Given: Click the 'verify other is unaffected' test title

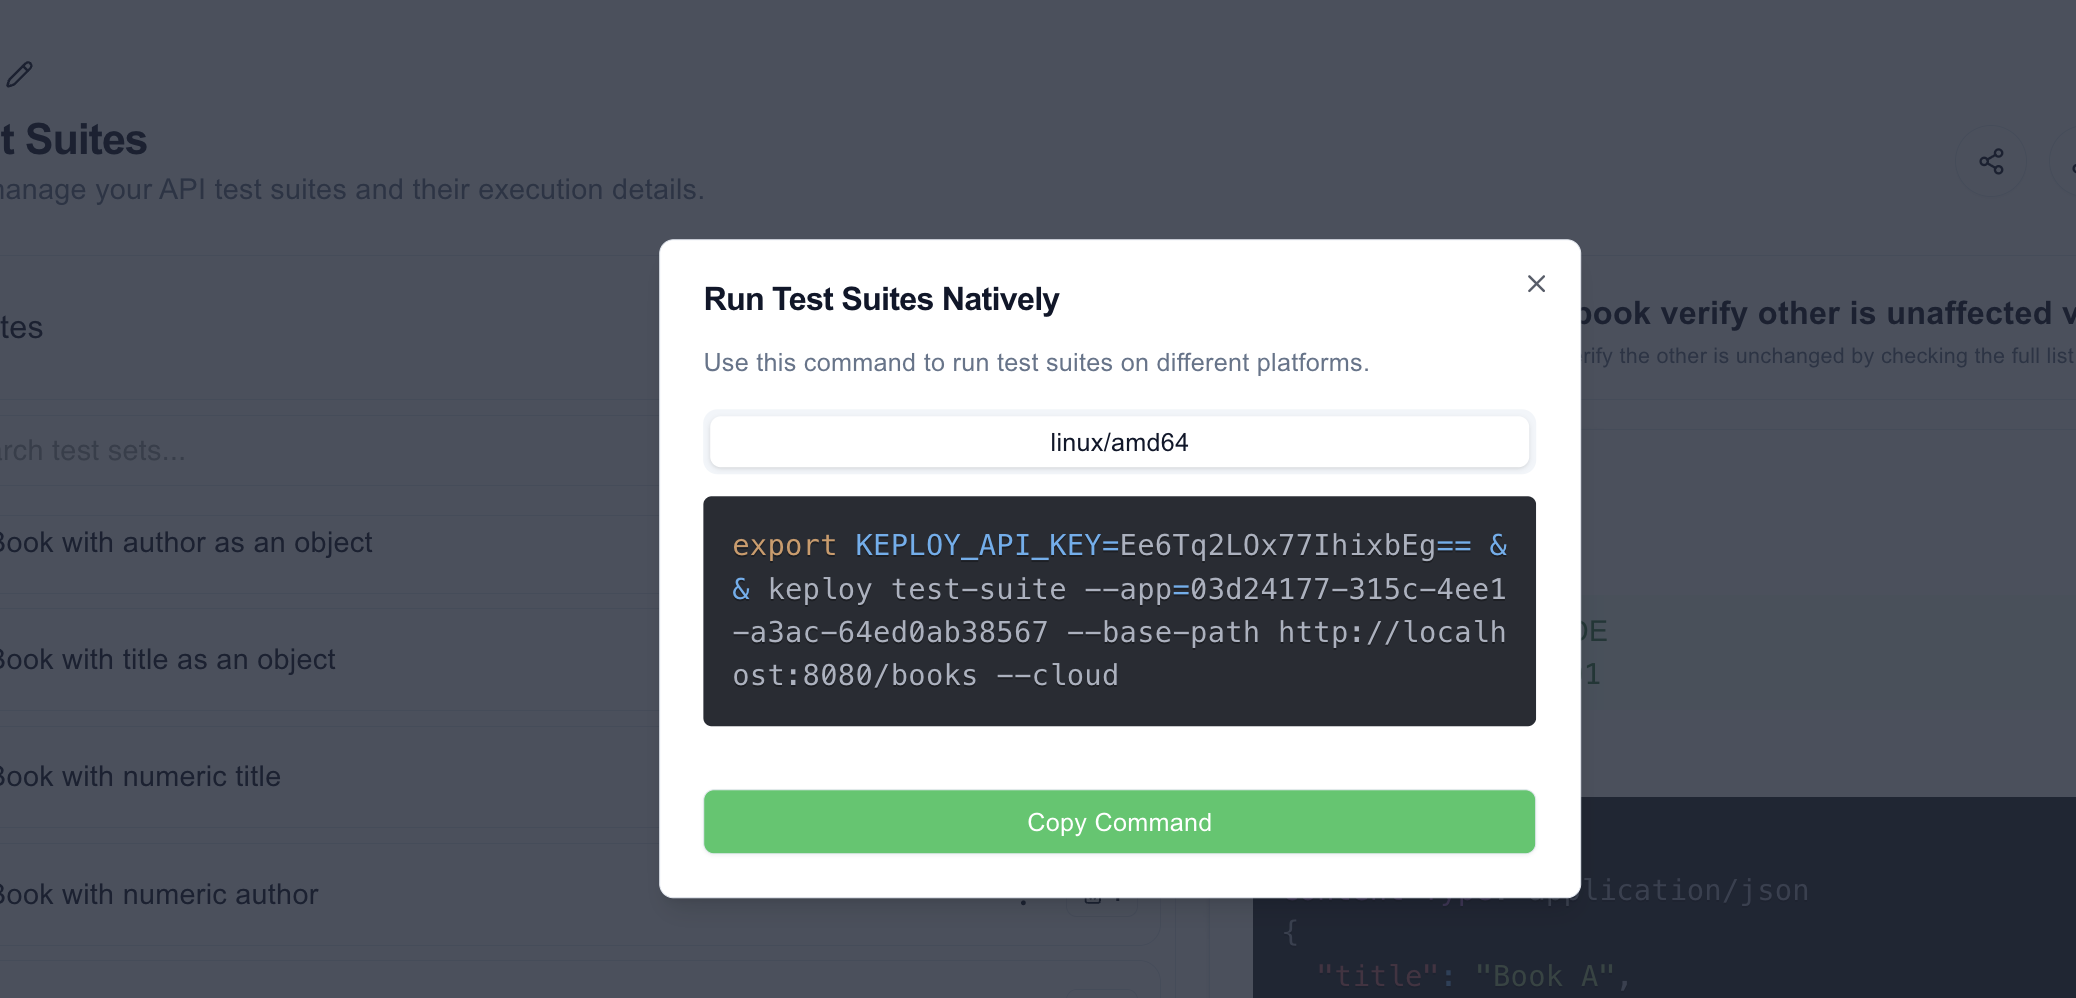Looking at the screenshot, I should 1820,314.
